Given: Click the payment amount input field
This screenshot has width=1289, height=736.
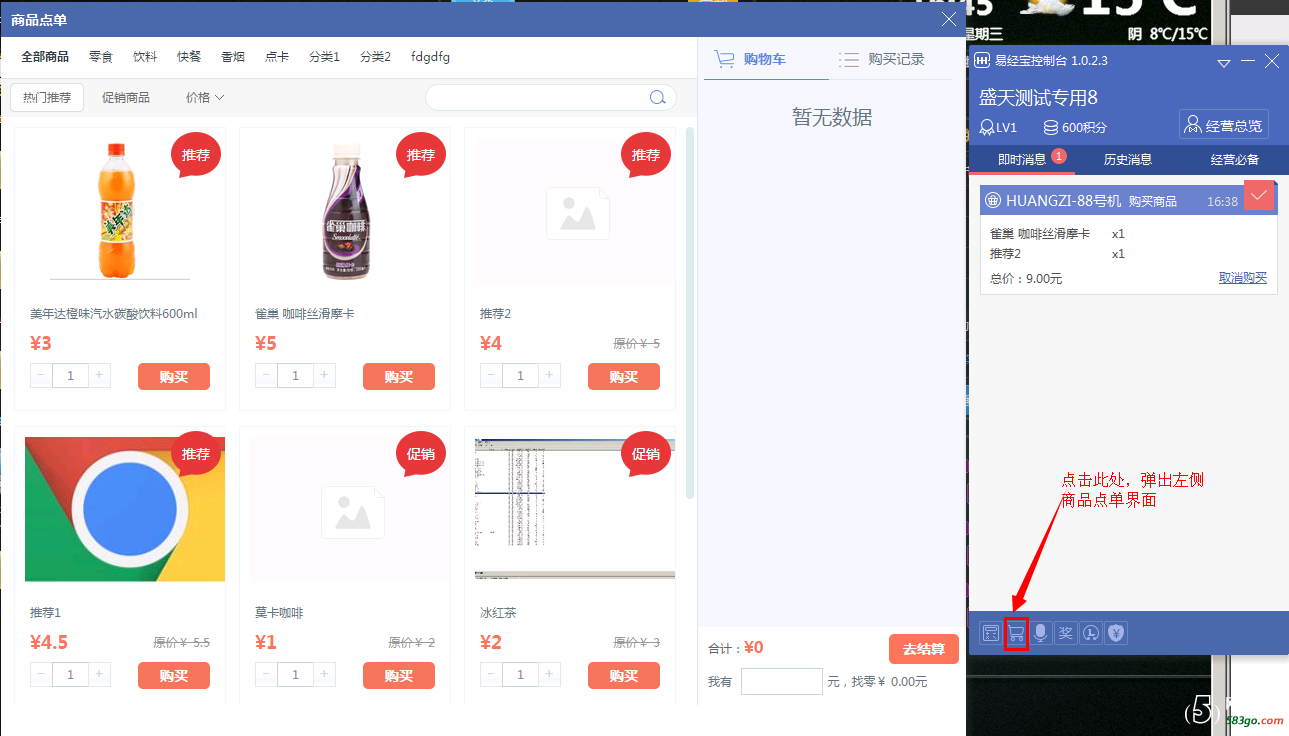Looking at the screenshot, I should (x=781, y=682).
